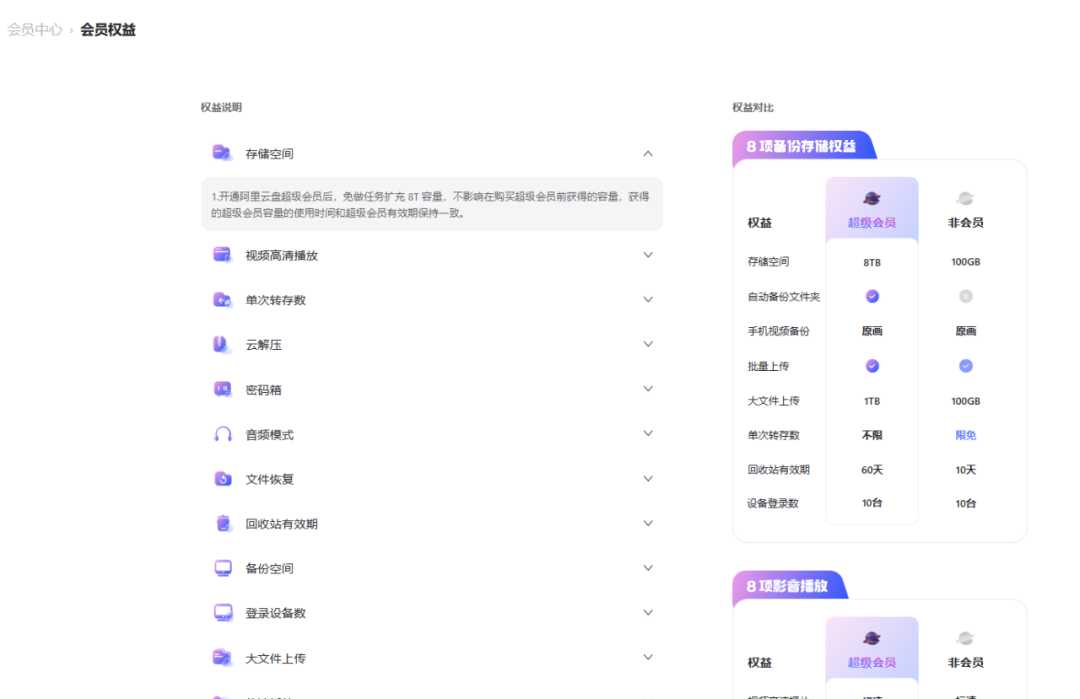Click the 密码箱 section title
Viewport: 1080px width, 699px height.
tap(264, 390)
